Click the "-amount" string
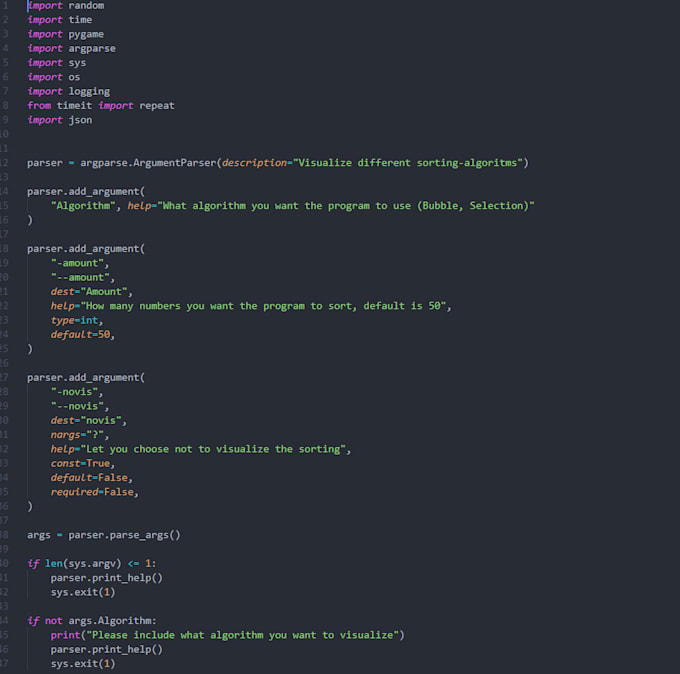 (77, 263)
